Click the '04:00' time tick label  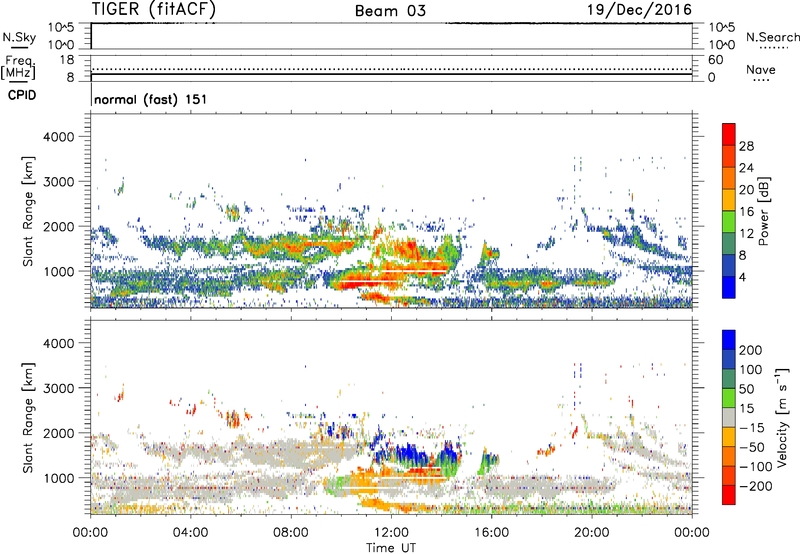click(190, 533)
